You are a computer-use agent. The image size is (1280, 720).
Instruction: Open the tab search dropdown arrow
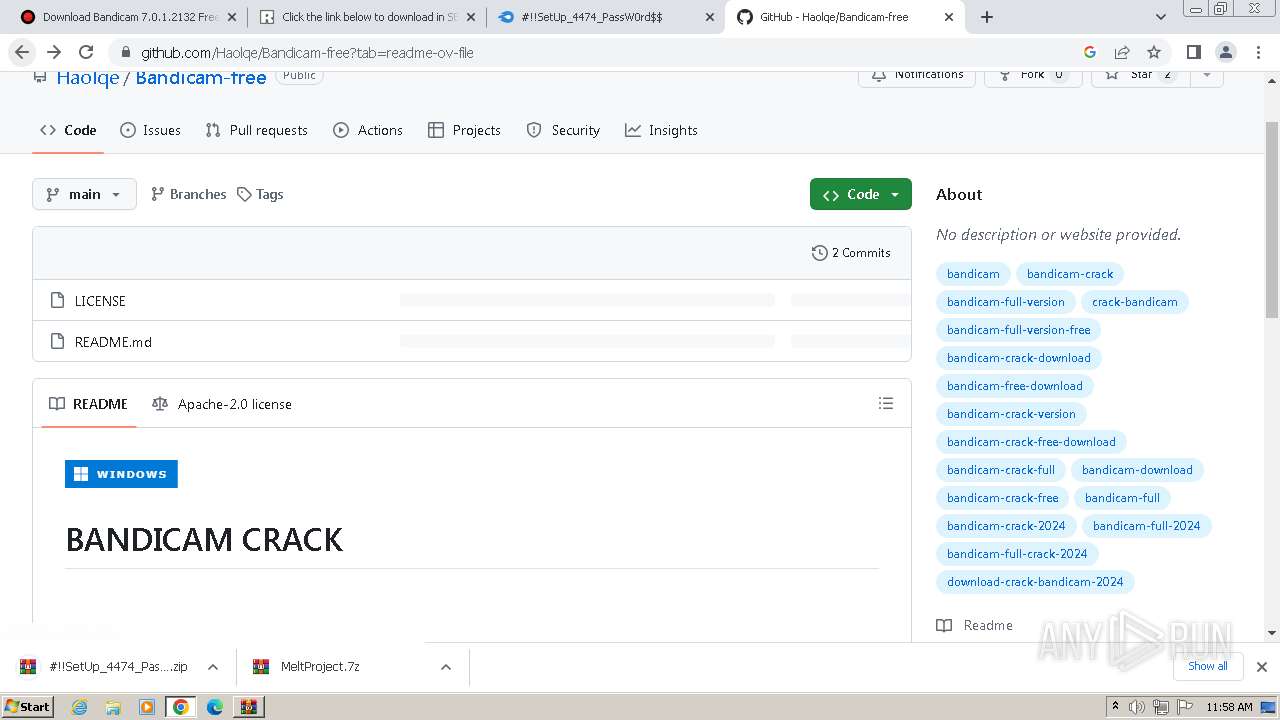[x=1161, y=17]
